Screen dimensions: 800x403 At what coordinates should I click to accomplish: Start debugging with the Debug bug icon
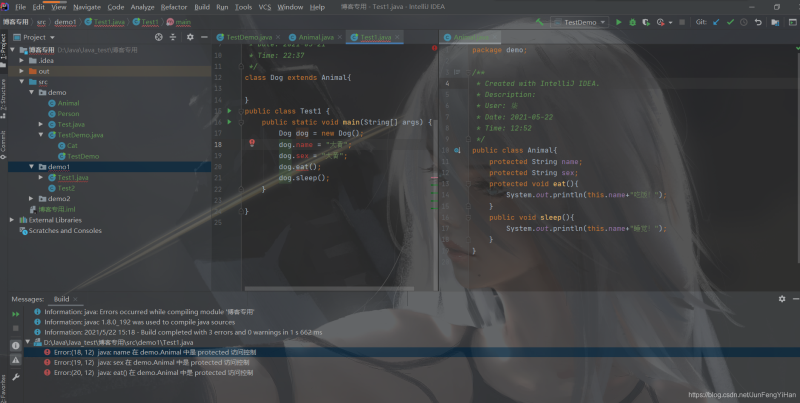pos(632,21)
